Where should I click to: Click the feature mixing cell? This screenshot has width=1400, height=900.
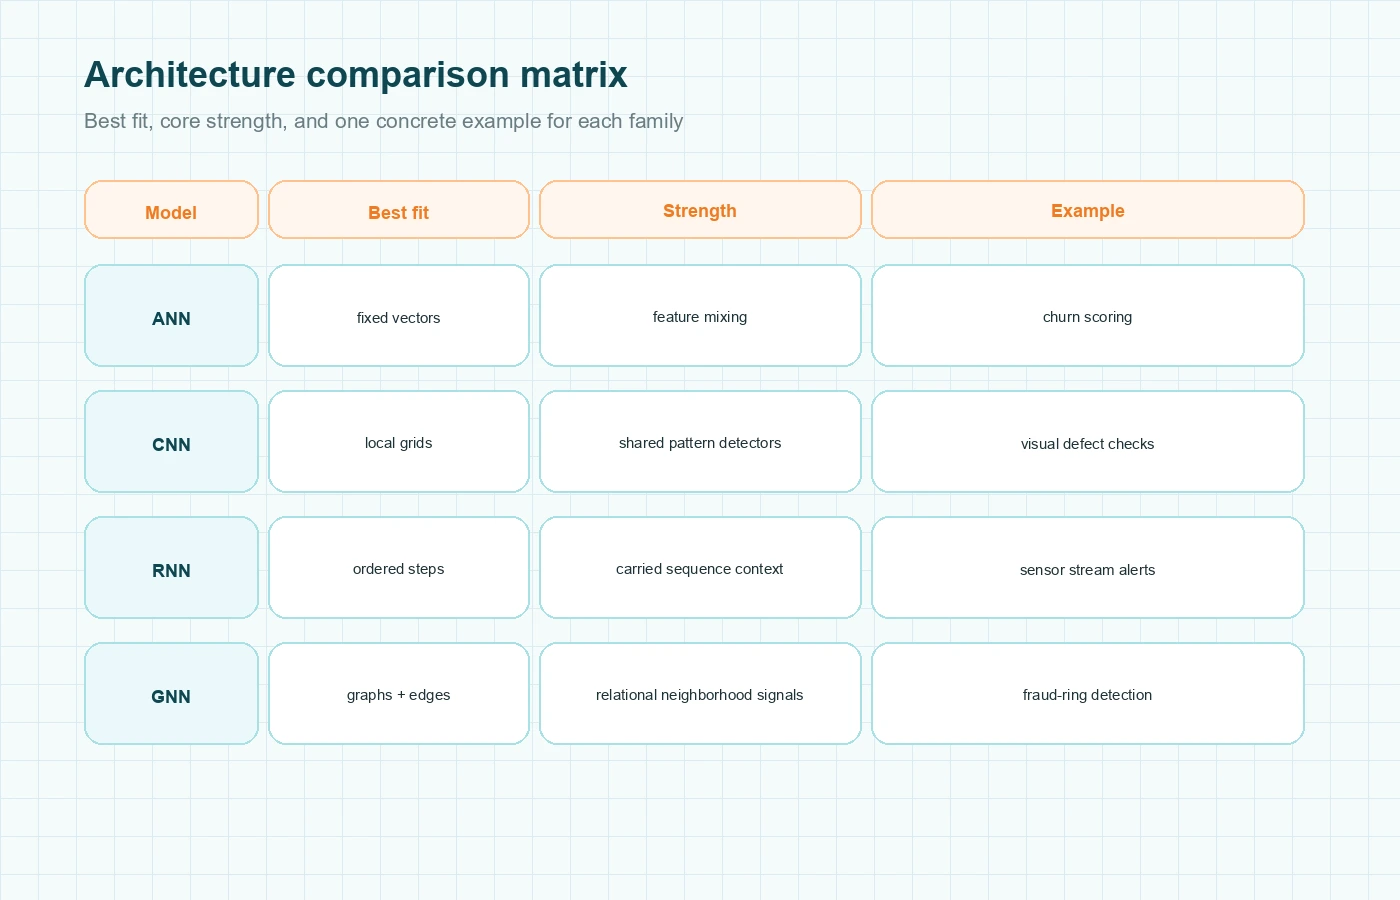[x=700, y=317]
